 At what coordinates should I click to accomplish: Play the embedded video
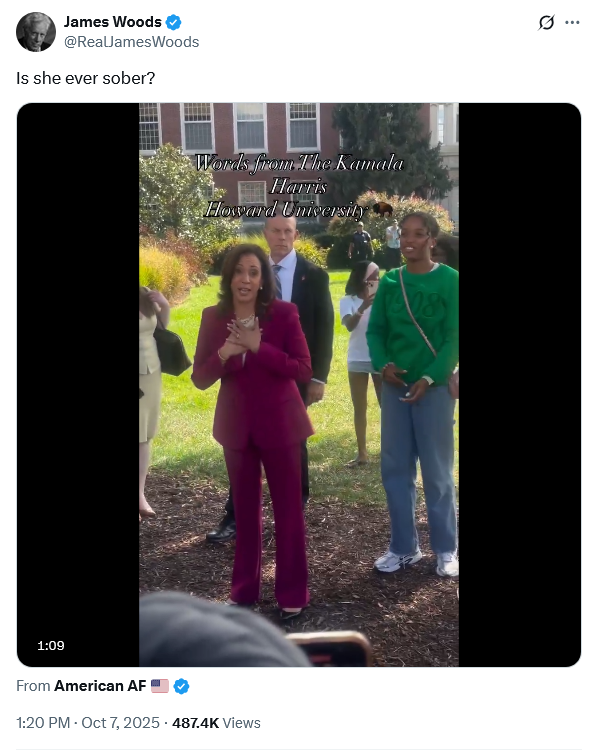click(x=299, y=385)
